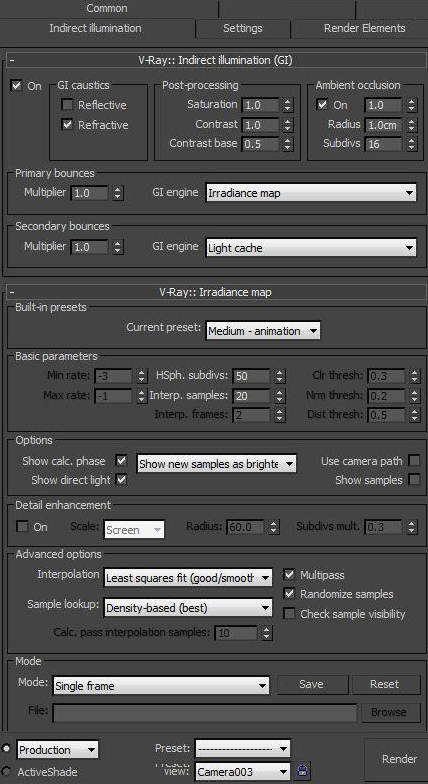Open the Production render mode dropdown
The image size is (428, 784).
pos(58,750)
